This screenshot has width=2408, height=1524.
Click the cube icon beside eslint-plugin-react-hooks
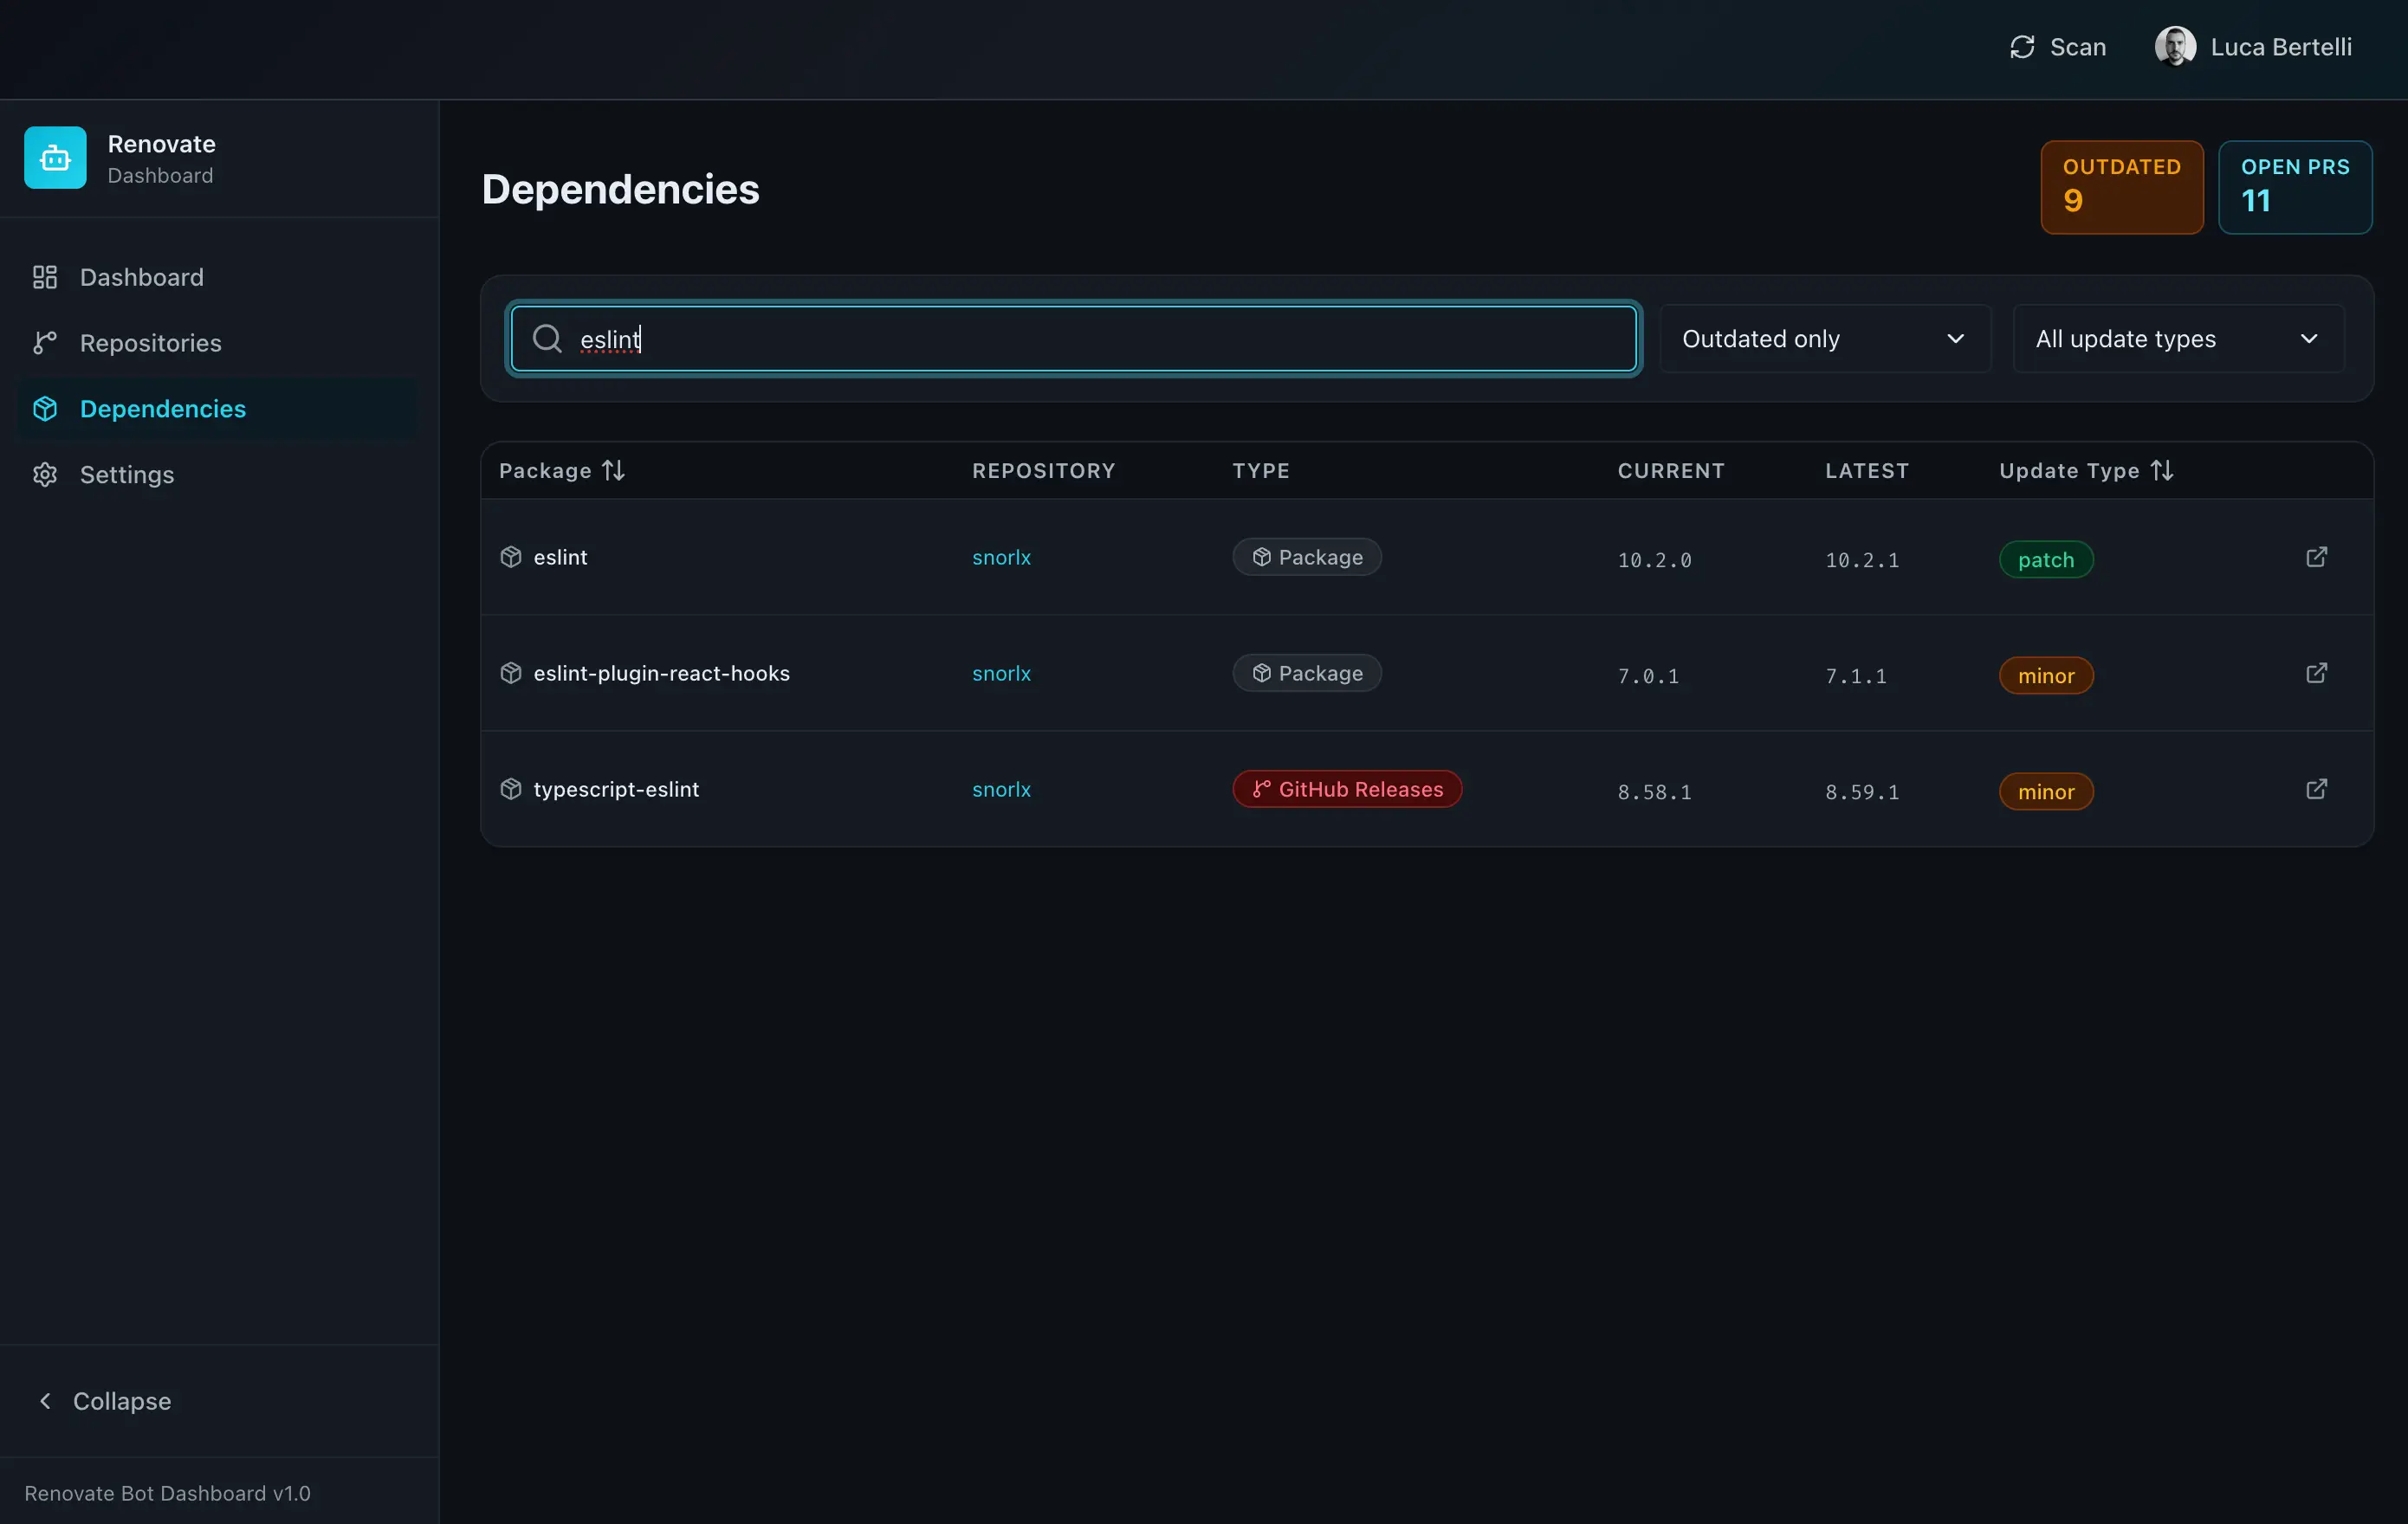511,673
